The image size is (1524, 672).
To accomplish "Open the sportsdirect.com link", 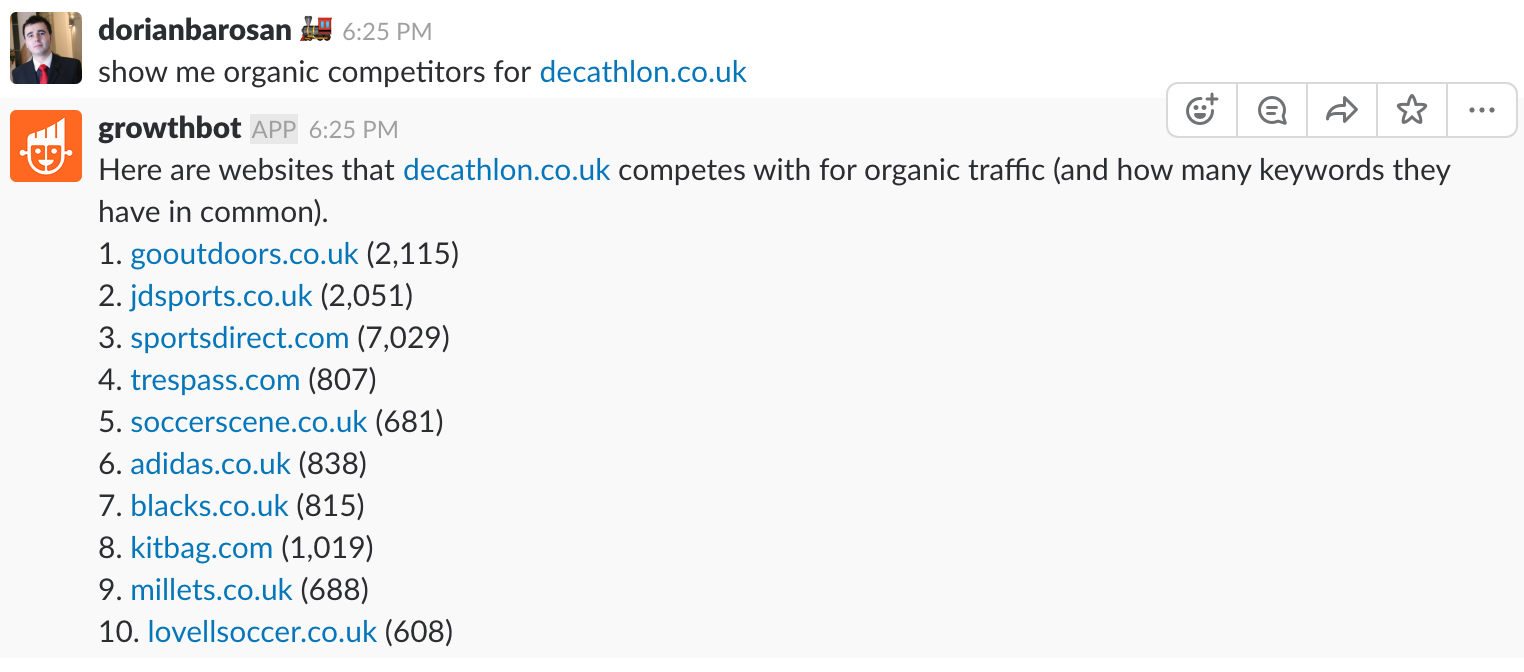I will [x=239, y=338].
